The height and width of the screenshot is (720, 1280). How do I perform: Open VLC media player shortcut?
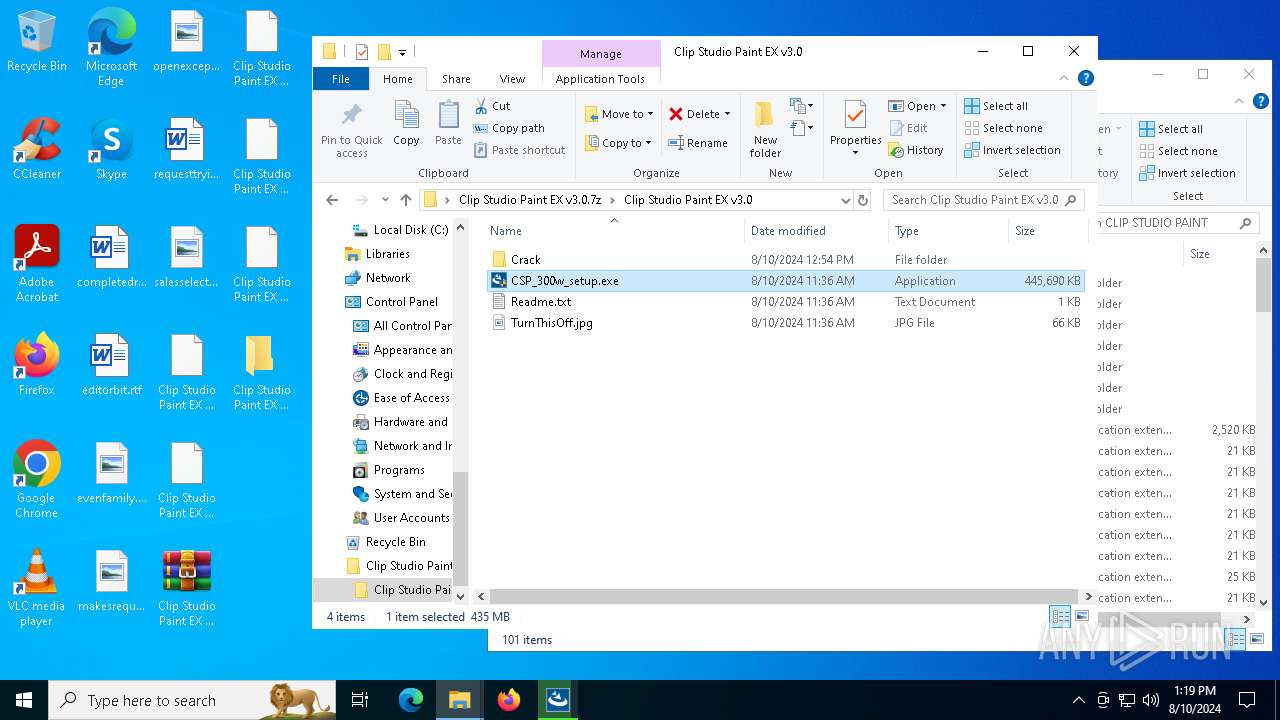[x=37, y=588]
